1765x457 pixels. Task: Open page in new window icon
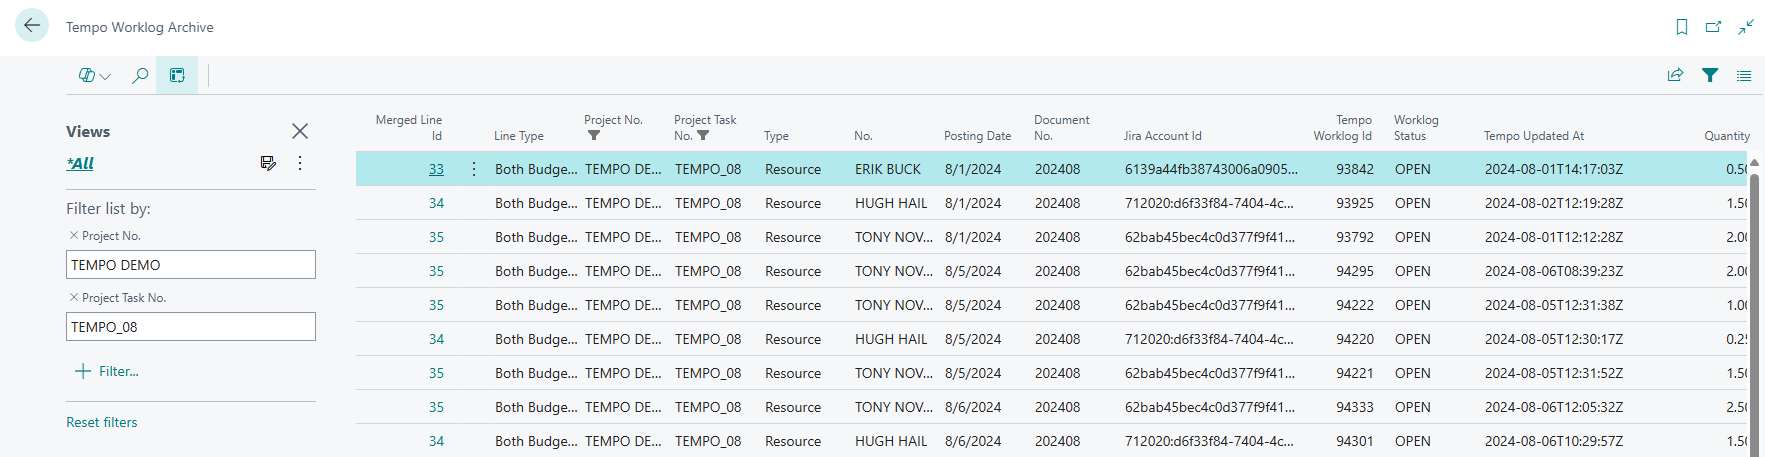coord(1713,27)
